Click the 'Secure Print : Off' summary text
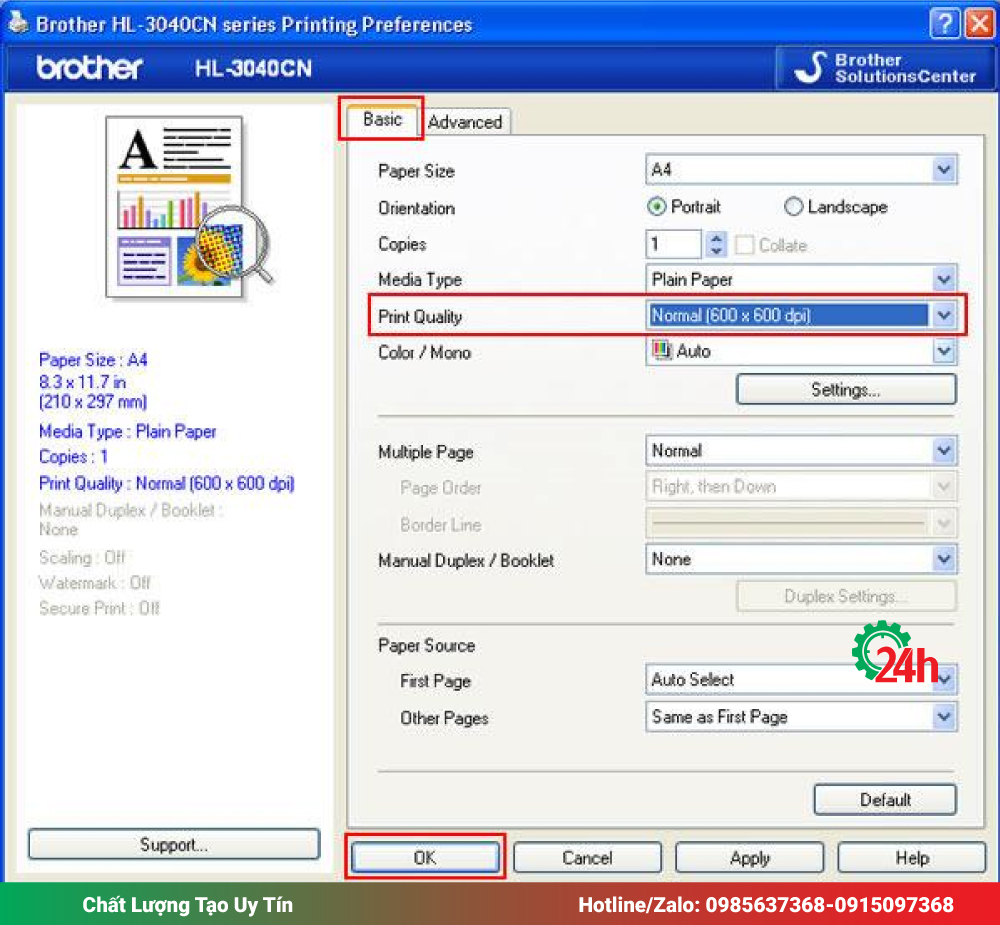 99,608
